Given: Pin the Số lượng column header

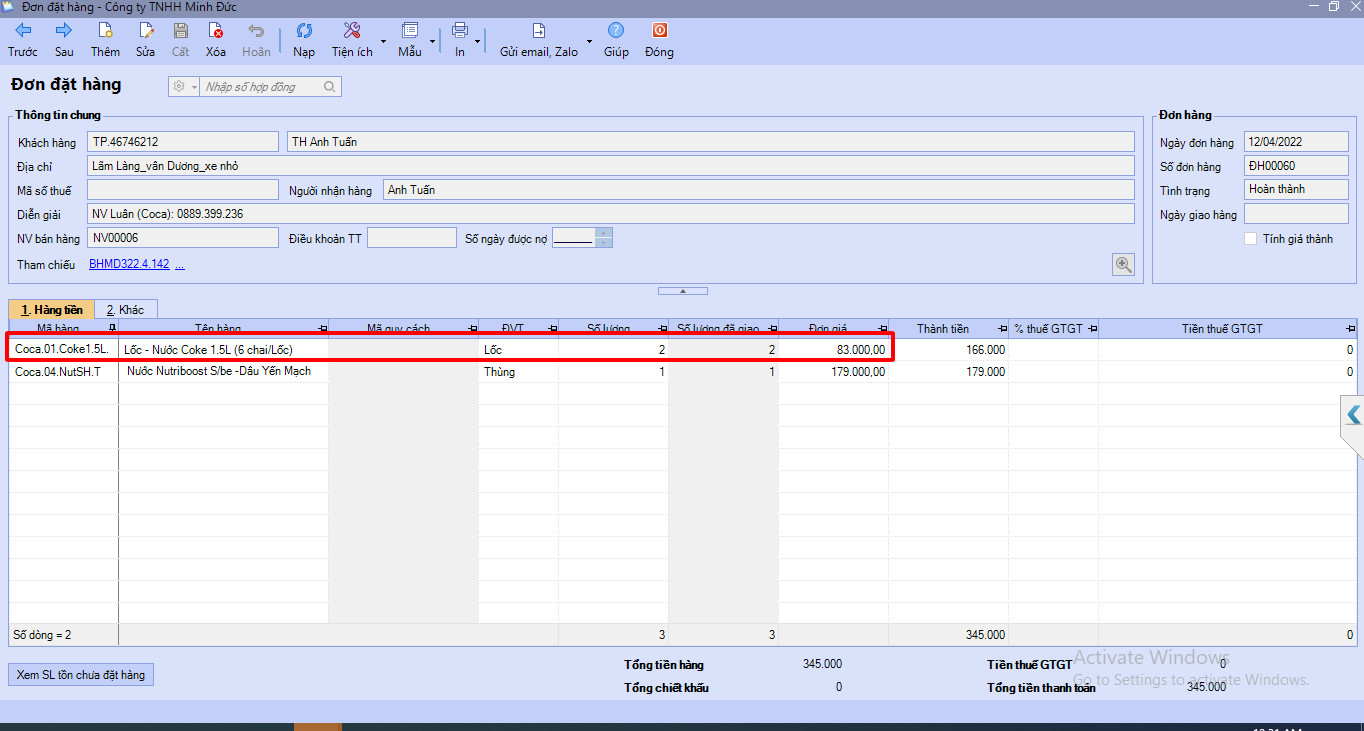Looking at the screenshot, I should 662,329.
